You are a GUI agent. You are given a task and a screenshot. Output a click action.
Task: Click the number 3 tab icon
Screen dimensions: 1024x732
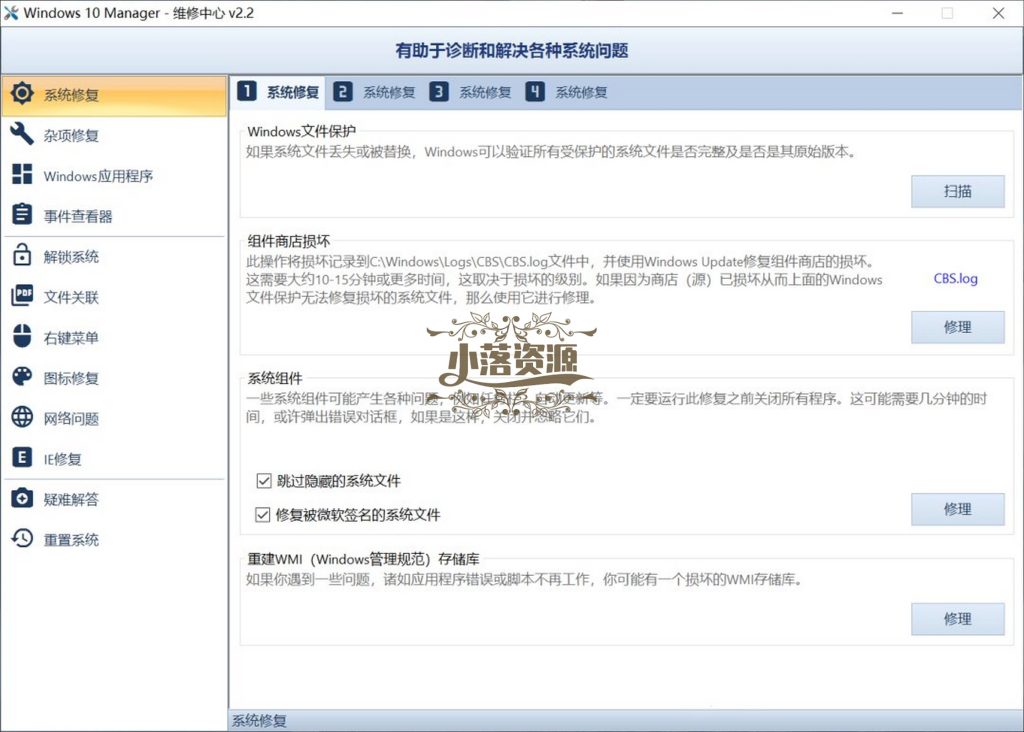(439, 91)
